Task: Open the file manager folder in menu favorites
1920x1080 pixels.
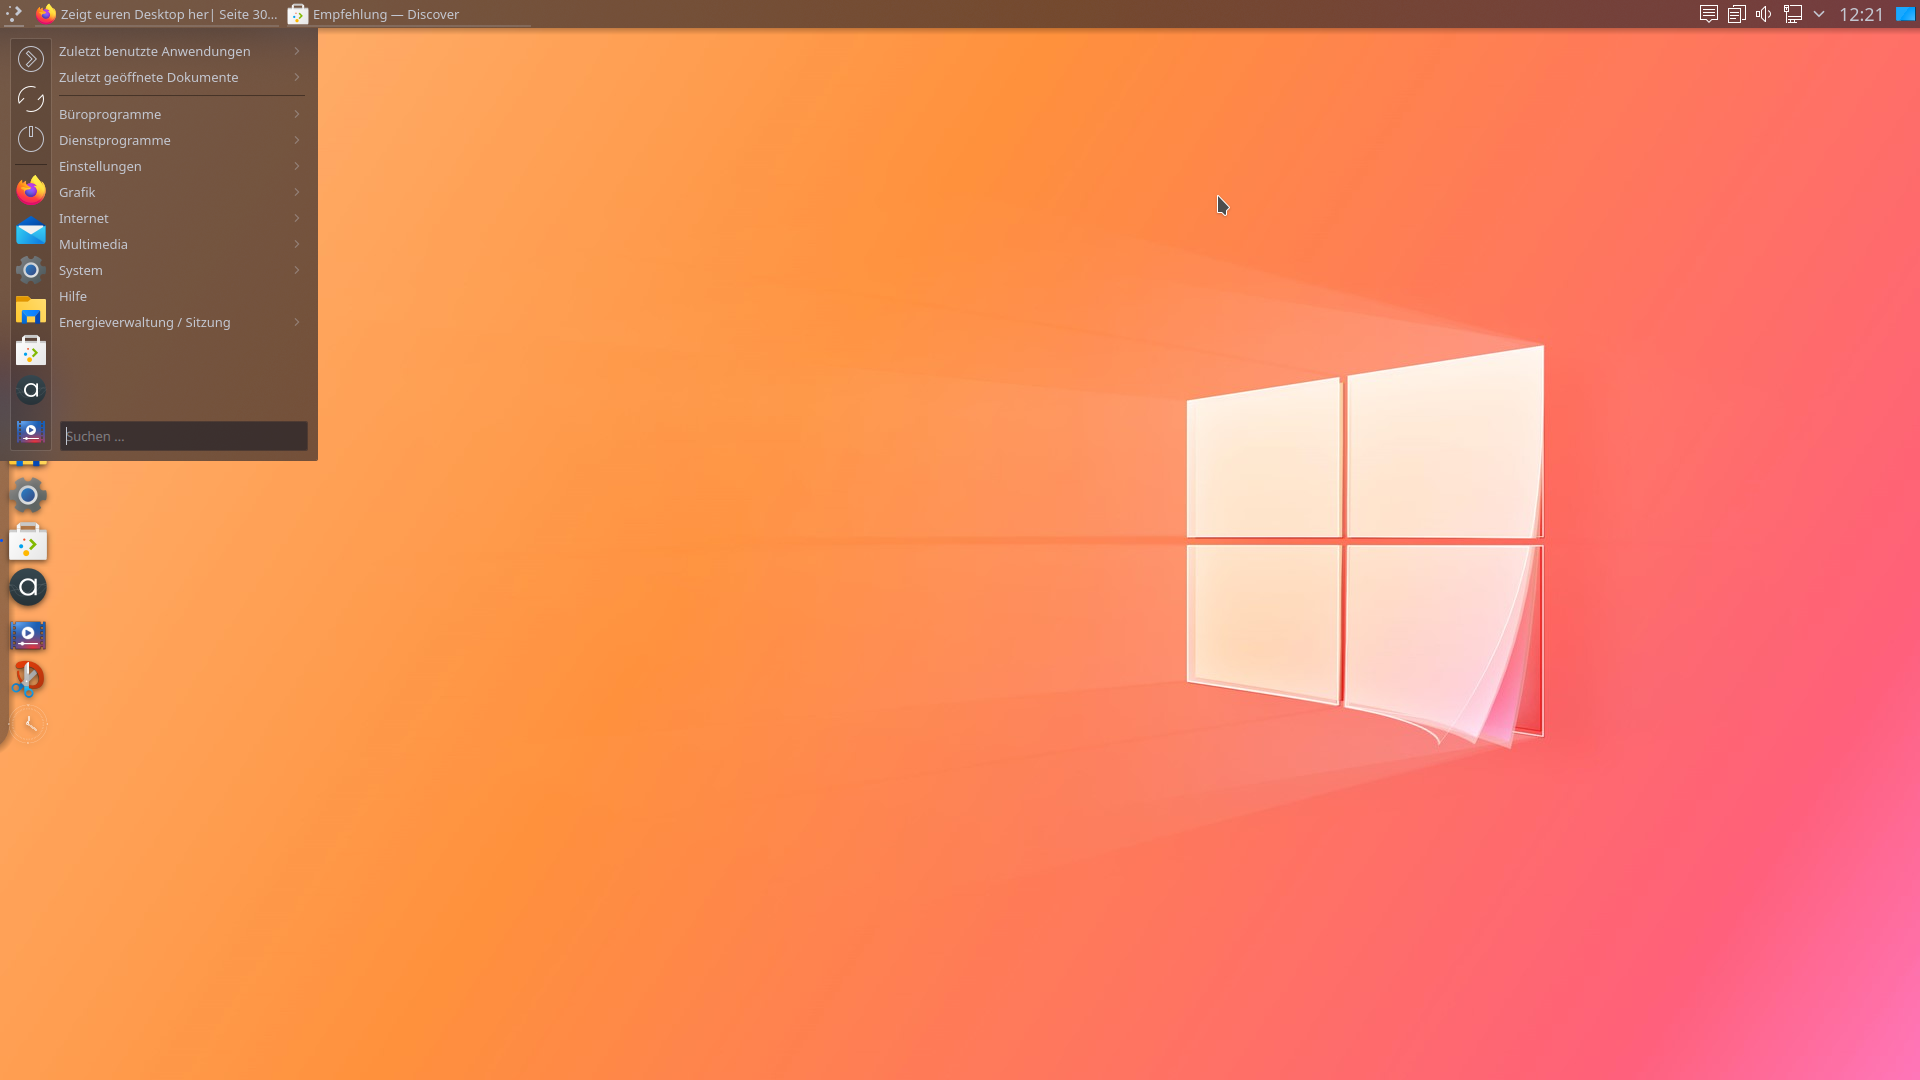Action: 31,311
